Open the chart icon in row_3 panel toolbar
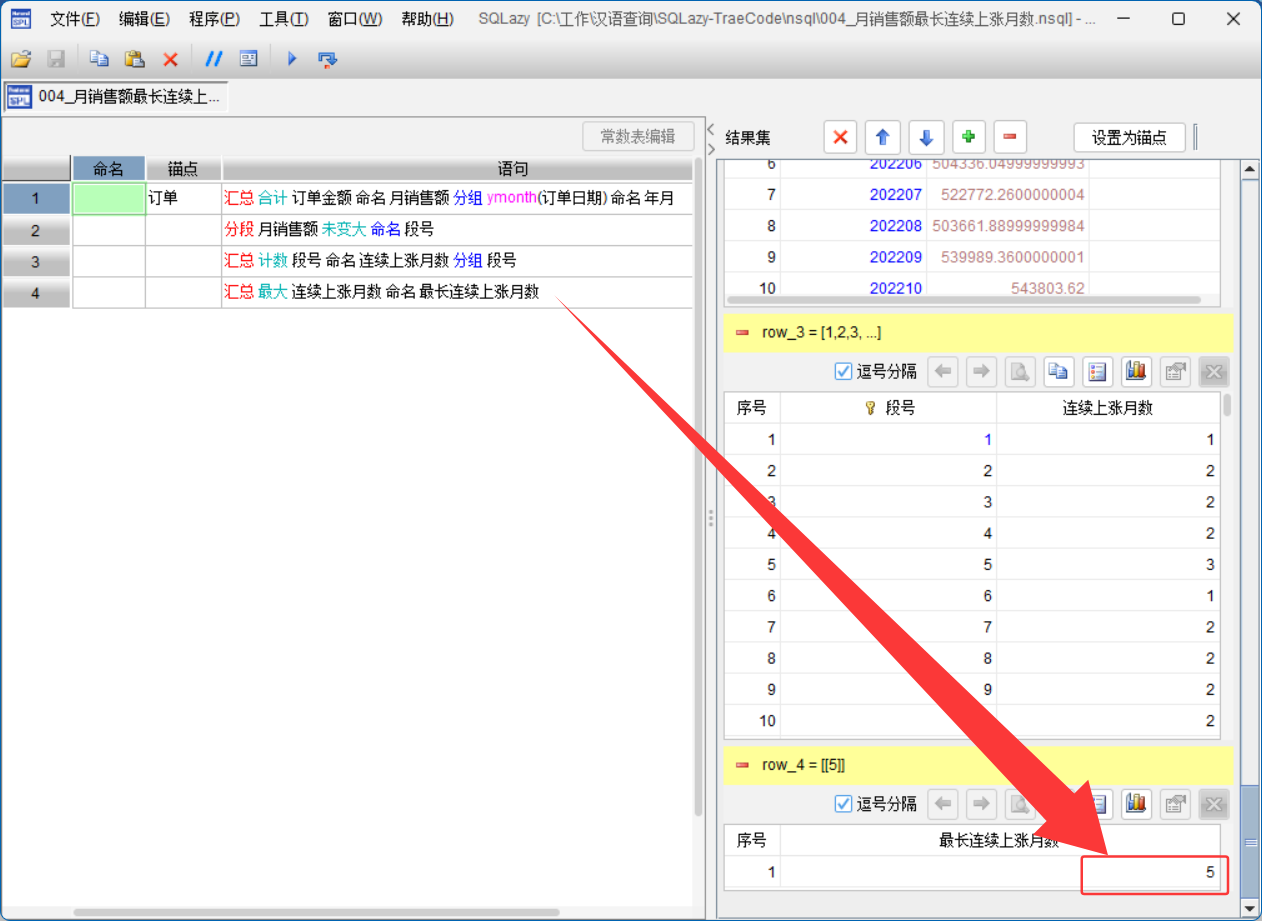Image resolution: width=1262 pixels, height=921 pixels. [x=1136, y=372]
